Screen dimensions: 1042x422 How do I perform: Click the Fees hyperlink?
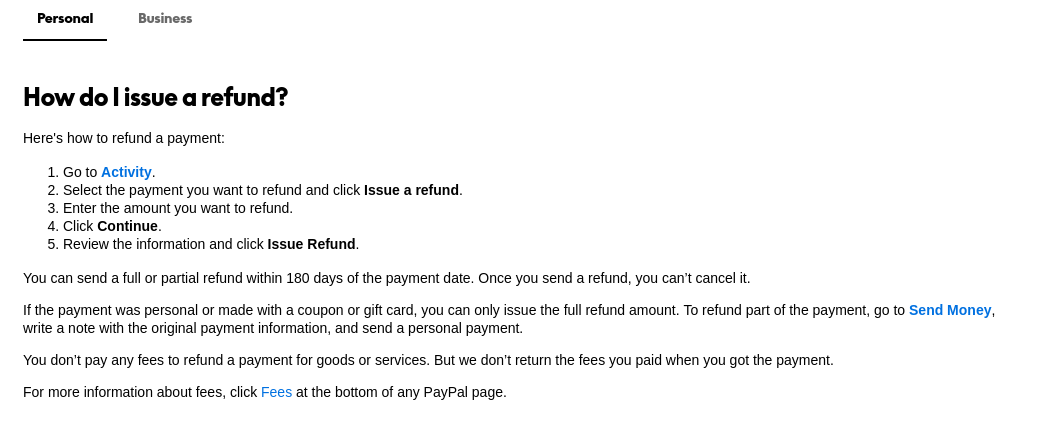coord(276,392)
